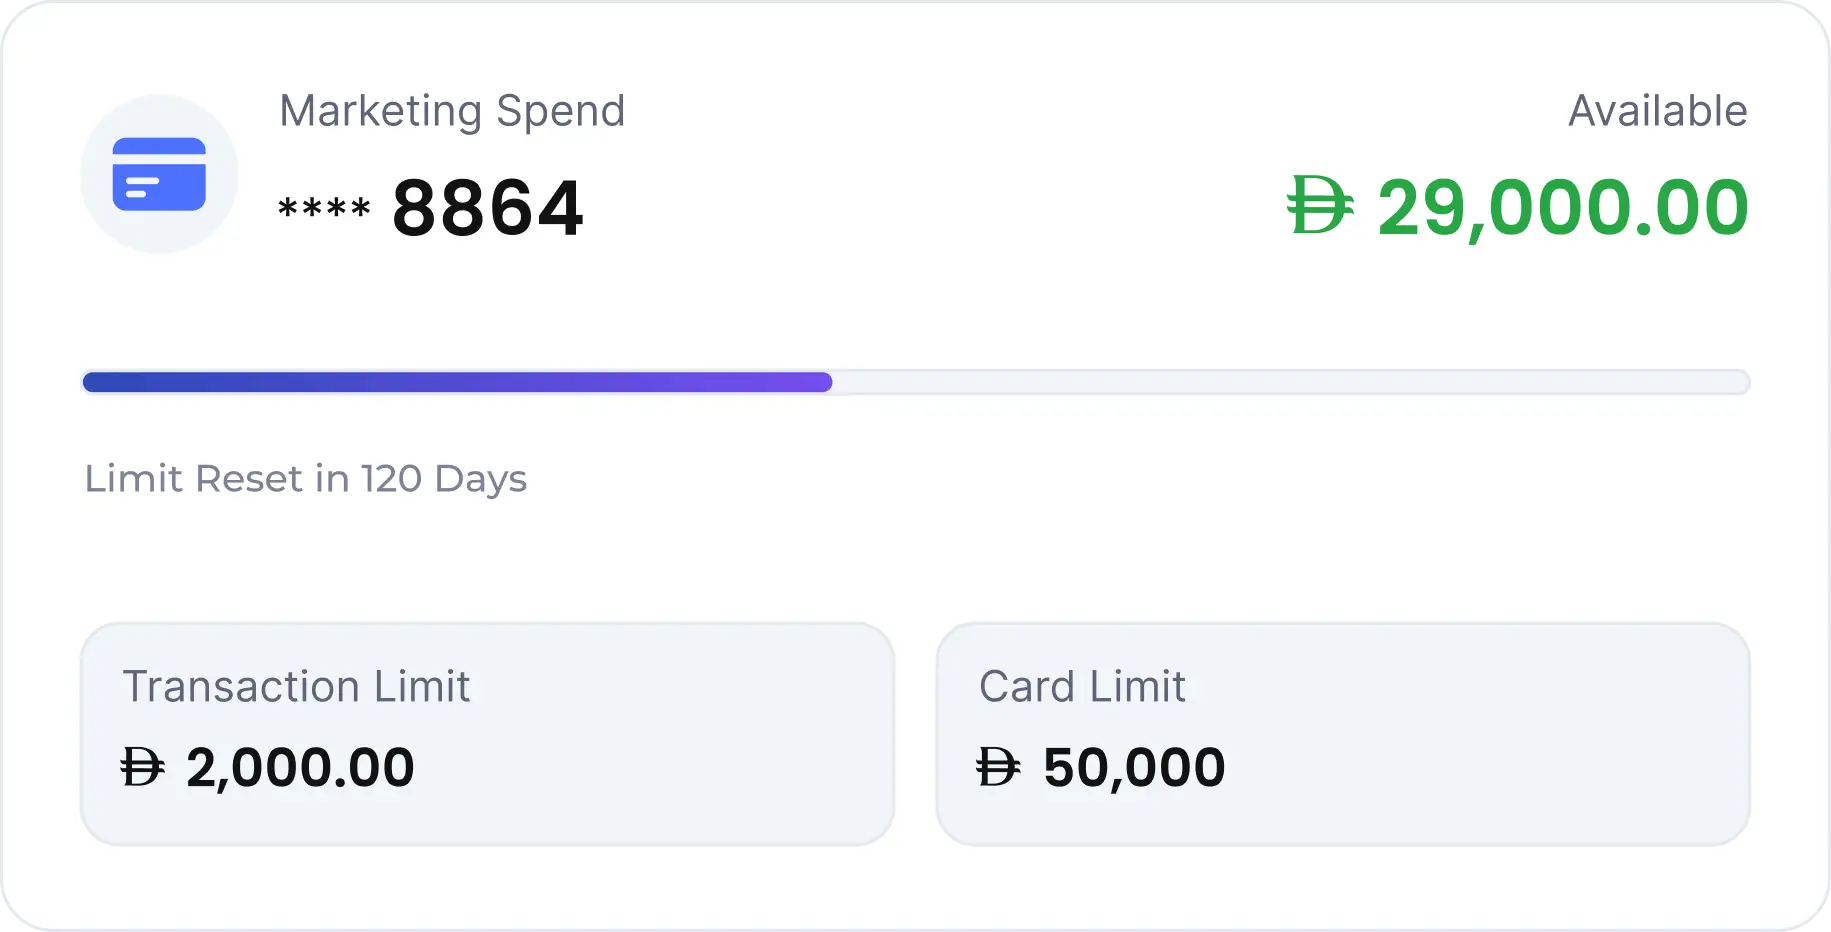Click the masked asterisks before 8864
Image resolution: width=1831 pixels, height=932 pixels.
(324, 210)
